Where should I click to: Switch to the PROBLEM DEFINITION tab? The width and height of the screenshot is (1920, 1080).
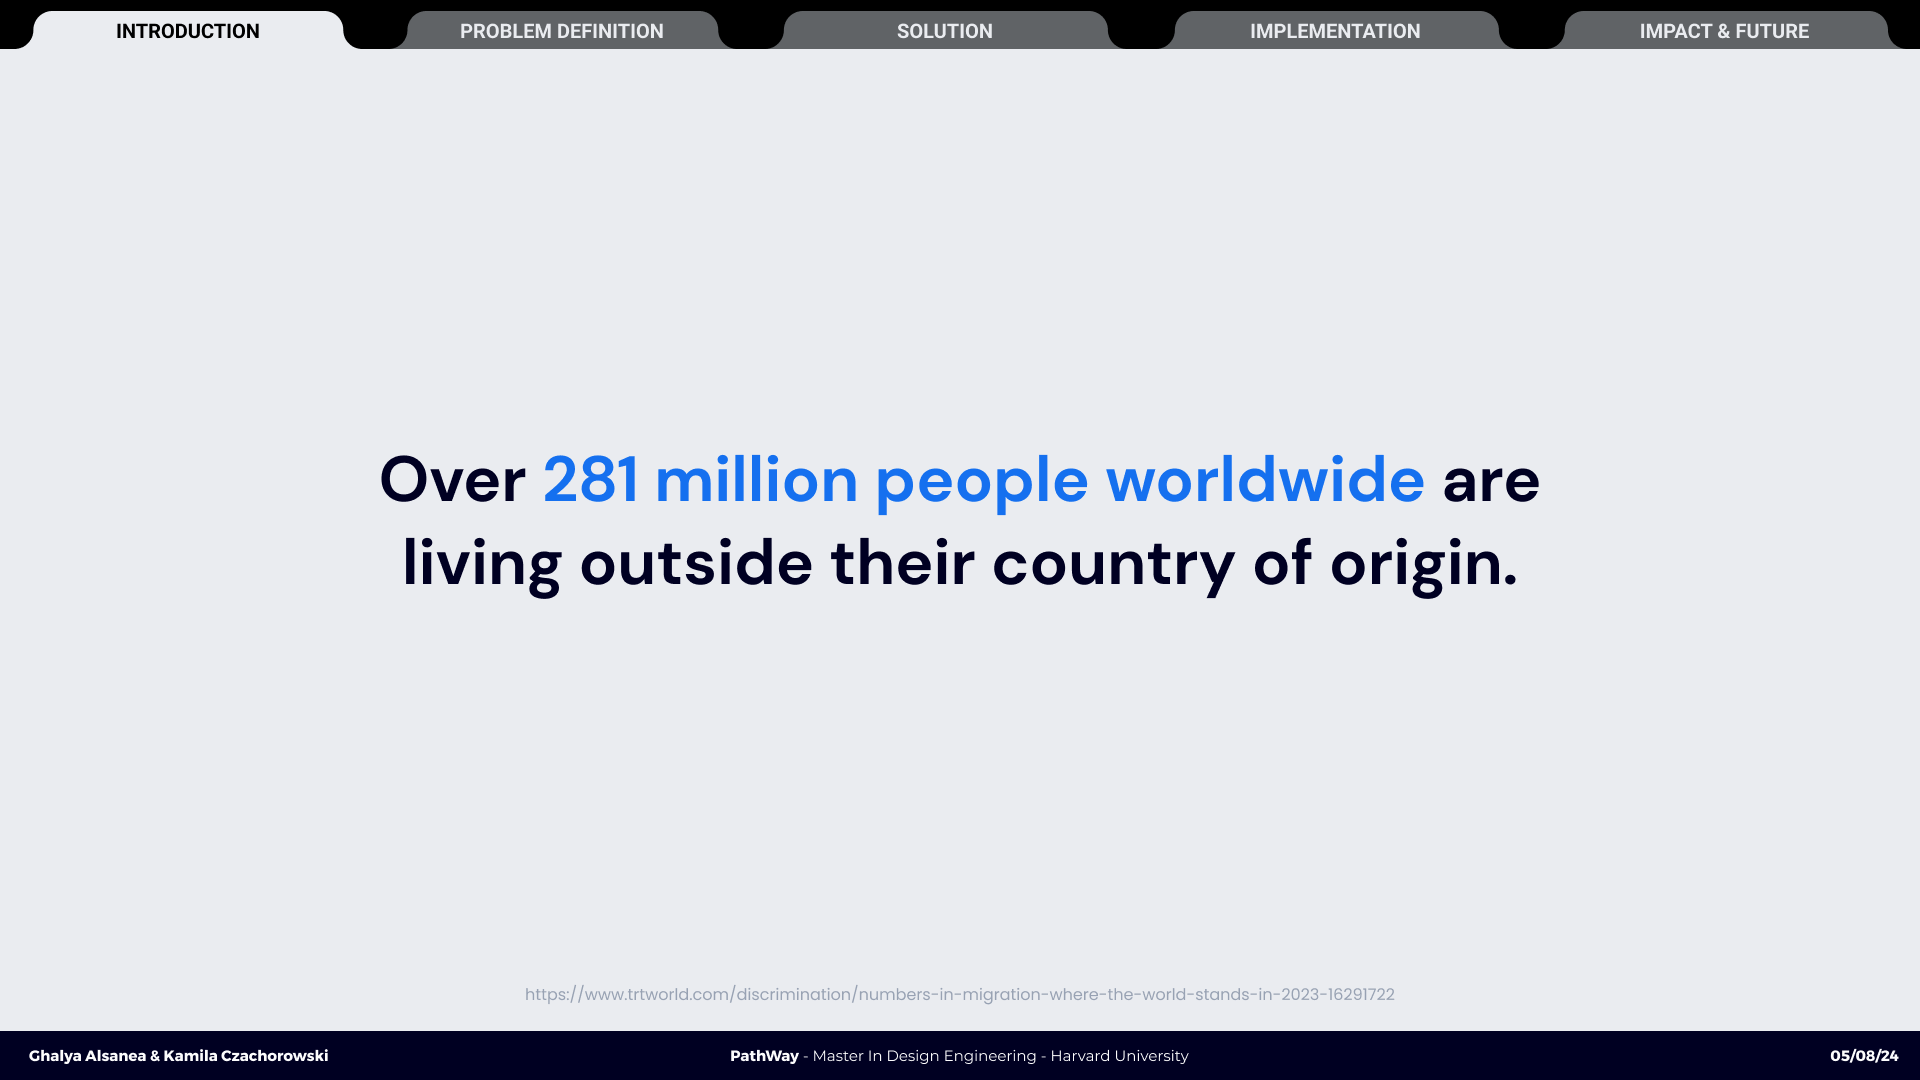562,31
